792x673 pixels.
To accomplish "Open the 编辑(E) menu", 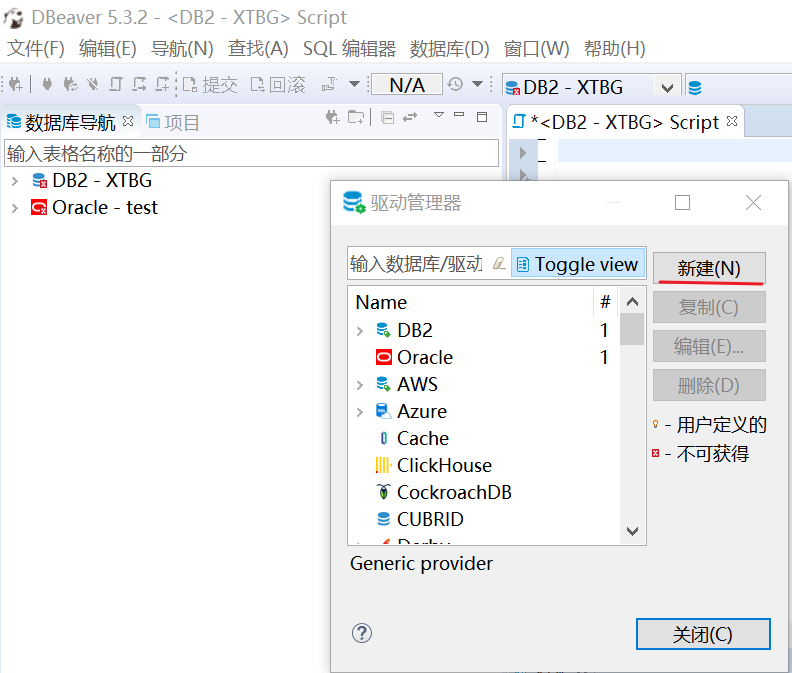I will click(x=108, y=49).
